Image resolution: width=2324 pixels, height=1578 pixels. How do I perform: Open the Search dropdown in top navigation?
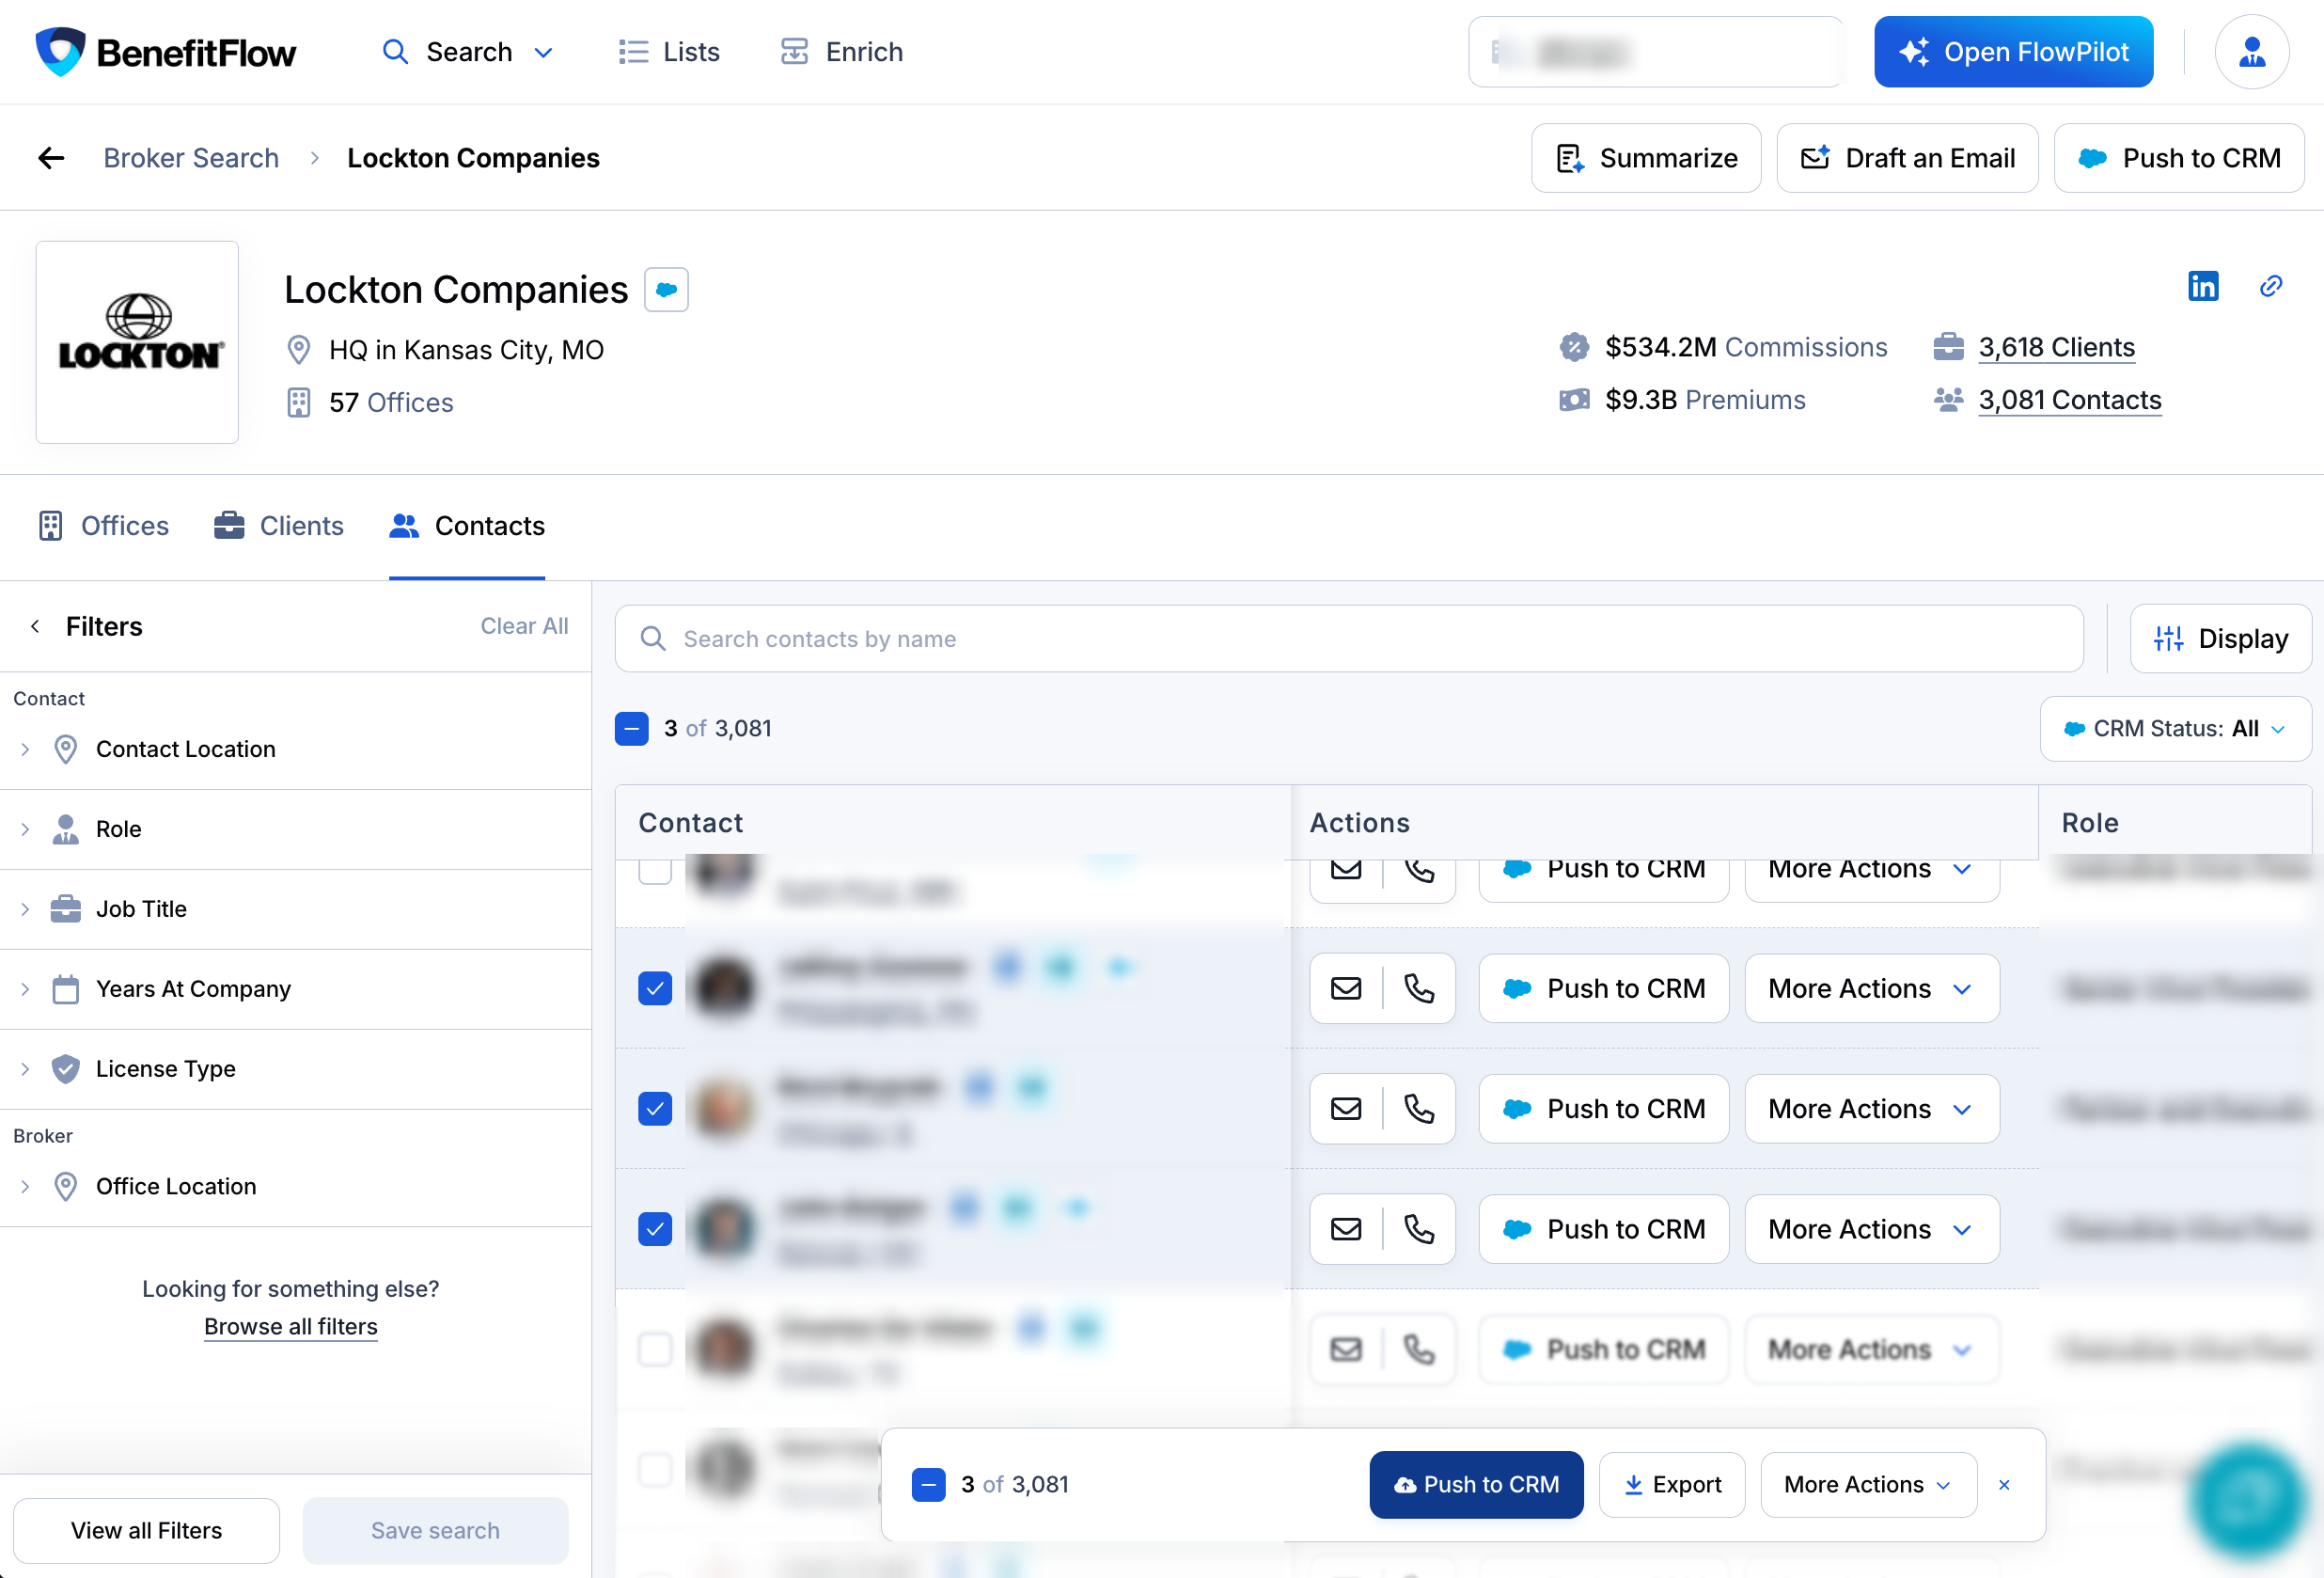(x=468, y=52)
